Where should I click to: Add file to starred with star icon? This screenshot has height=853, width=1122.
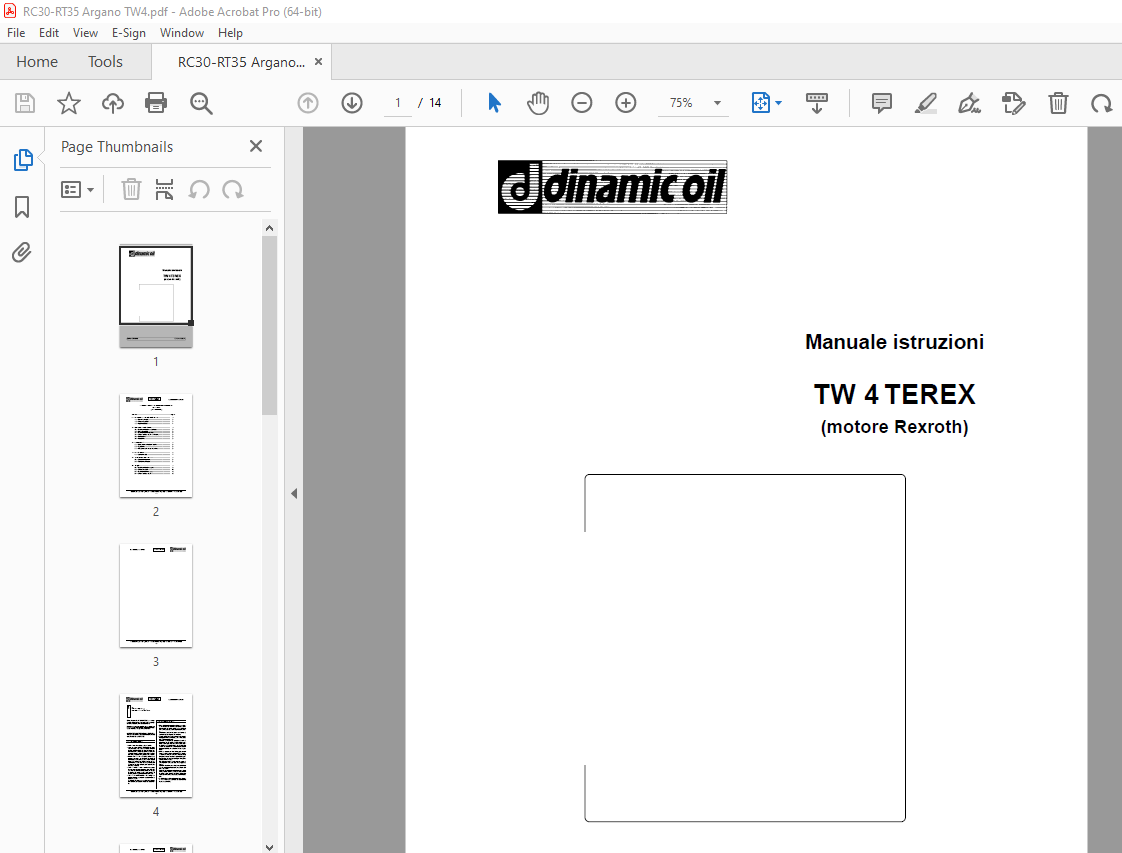click(x=69, y=103)
